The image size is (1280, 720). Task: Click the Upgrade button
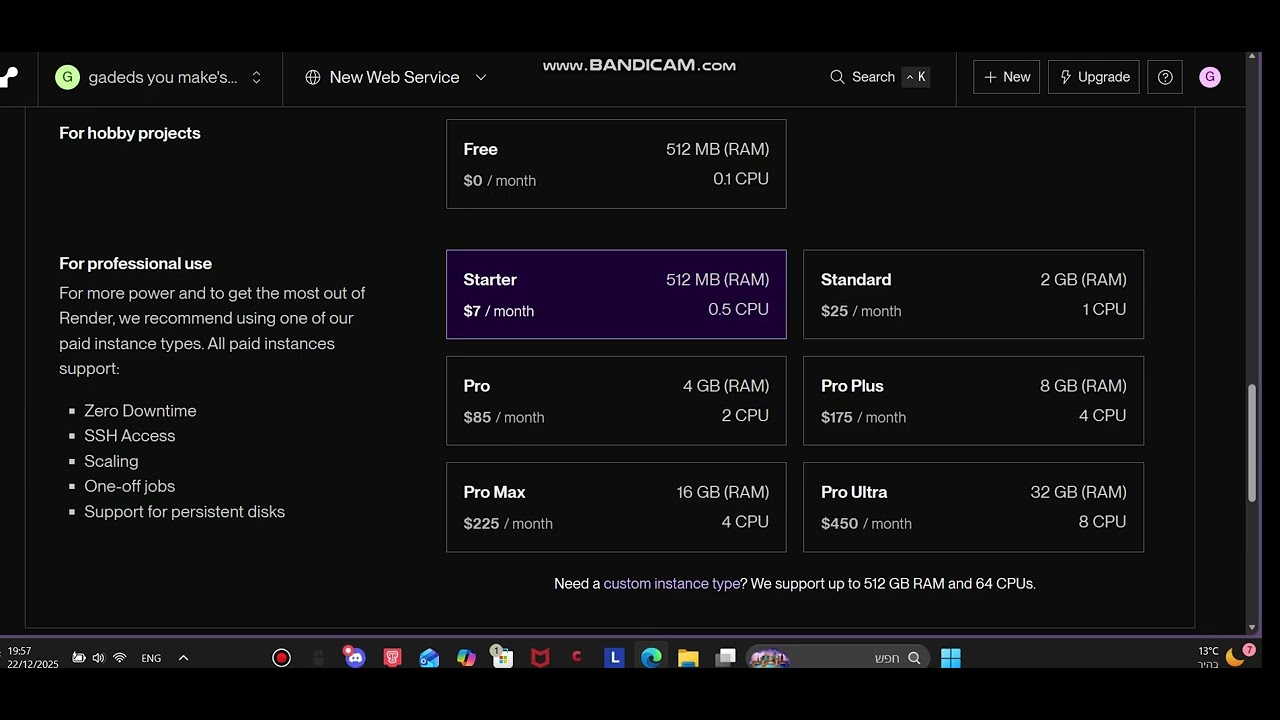[x=1094, y=77]
